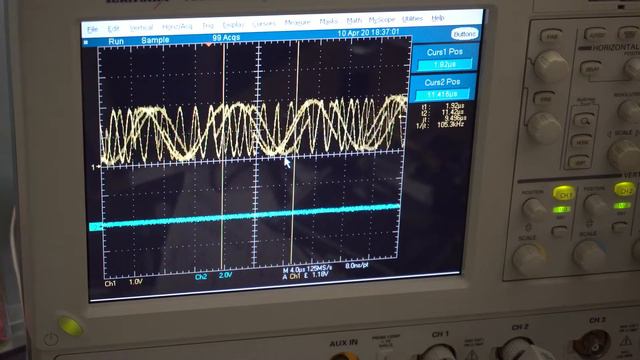Select the Curs2 Pos value field
This screenshot has width=640, height=360.
(x=442, y=95)
